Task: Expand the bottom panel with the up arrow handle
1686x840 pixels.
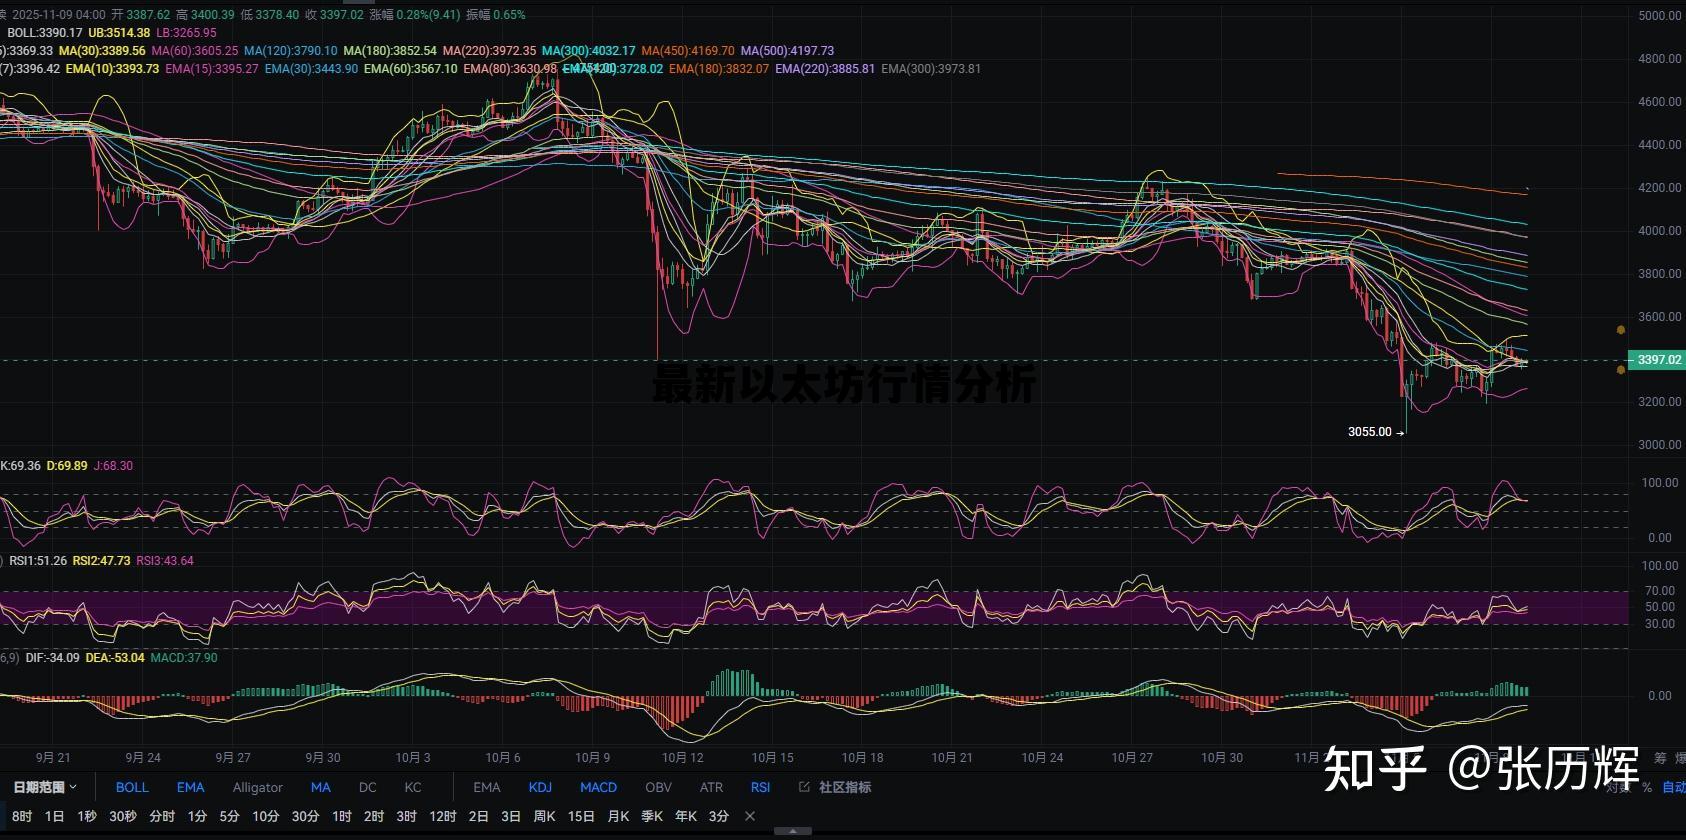Action: point(794,831)
